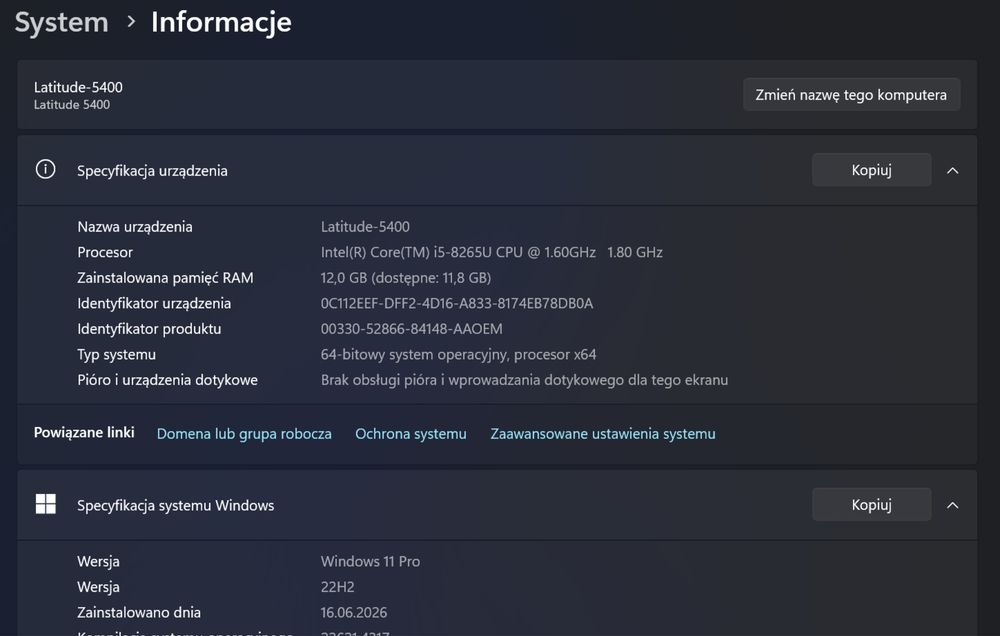Click the Latitude-5400 computer name heading
The height and width of the screenshot is (636, 1000).
point(78,87)
